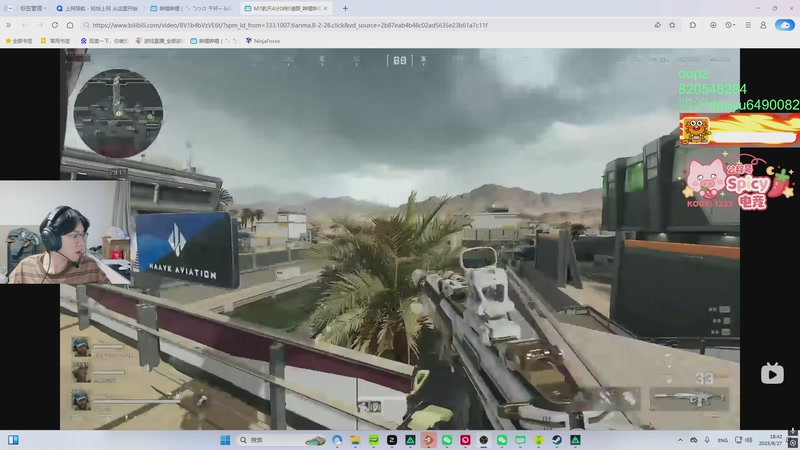The height and width of the screenshot is (450, 800).
Task: Open the volume control in system tray
Action: [x=749, y=440]
